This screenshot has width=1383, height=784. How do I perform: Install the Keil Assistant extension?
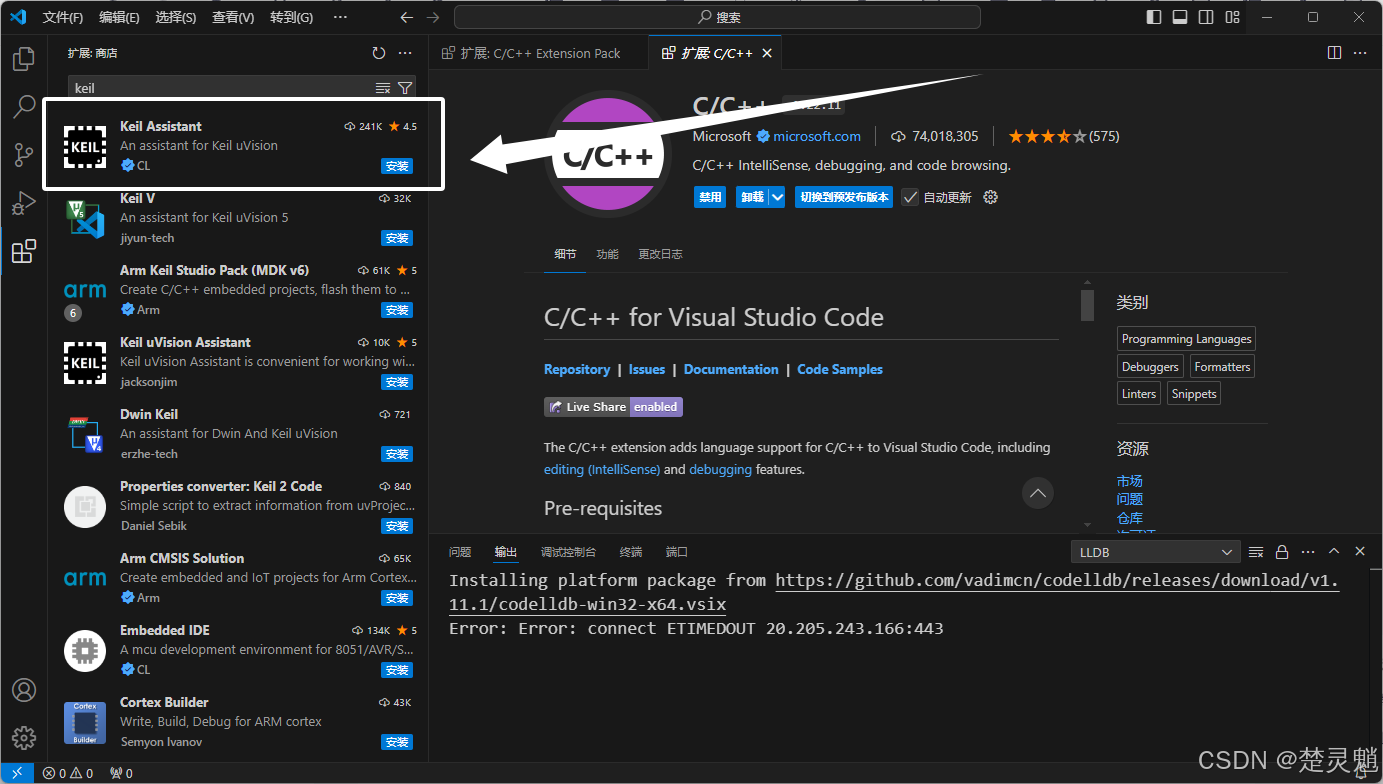397,166
